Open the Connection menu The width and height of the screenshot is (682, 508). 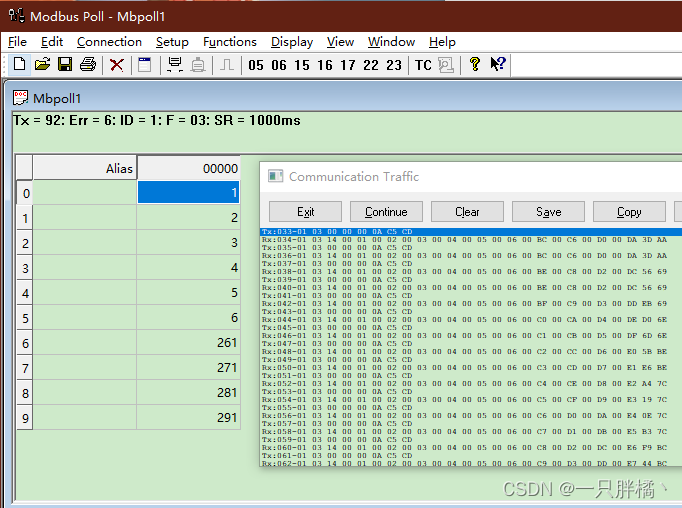(x=109, y=42)
